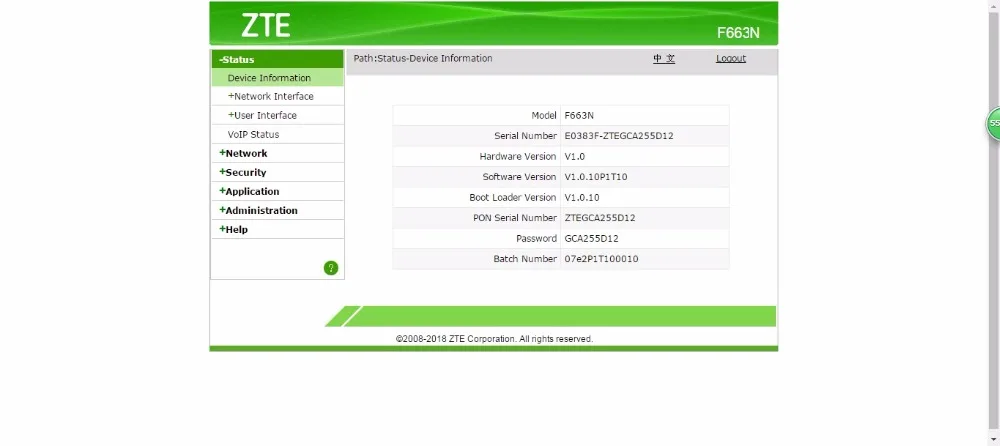
Task: Expand the Network Interface submenu
Action: pos(270,96)
